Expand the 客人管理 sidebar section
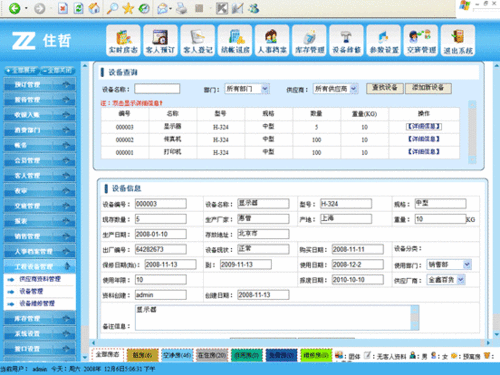500x375 pixels. pos(40,176)
